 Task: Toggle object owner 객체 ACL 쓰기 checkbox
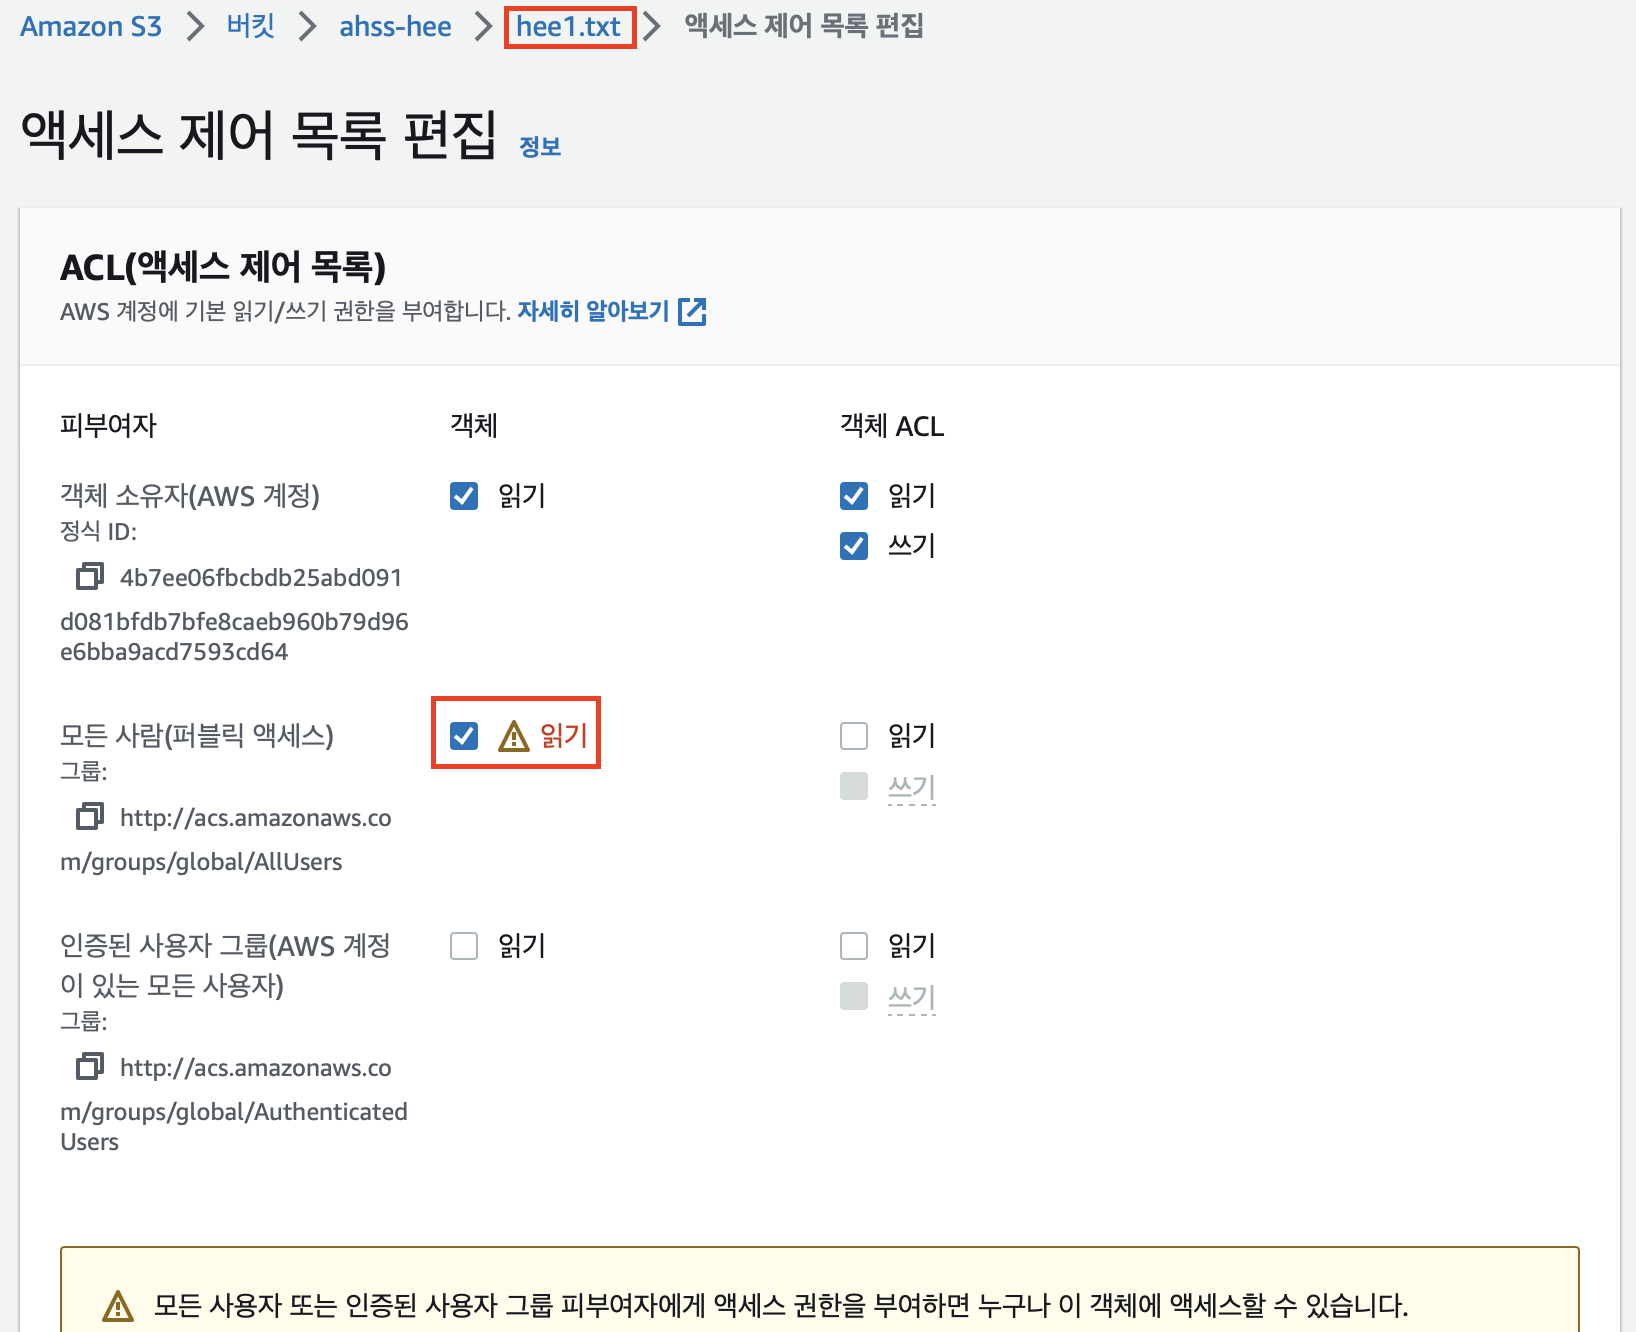tap(854, 546)
